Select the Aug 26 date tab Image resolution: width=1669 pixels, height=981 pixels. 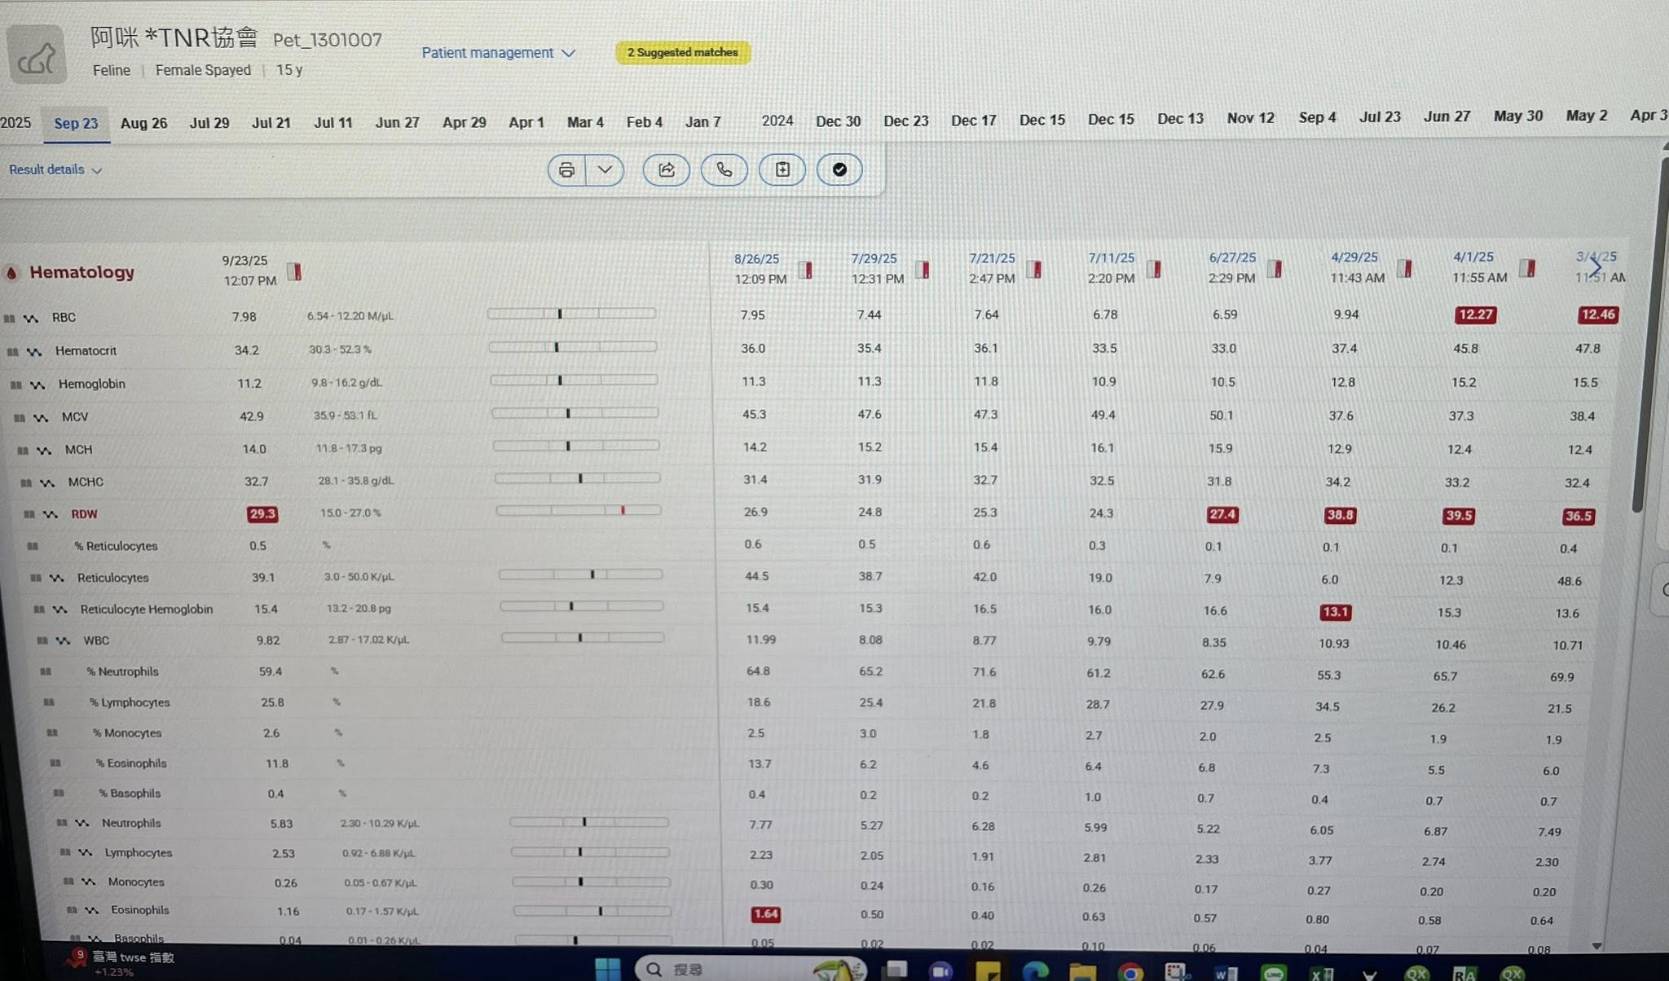click(x=143, y=123)
